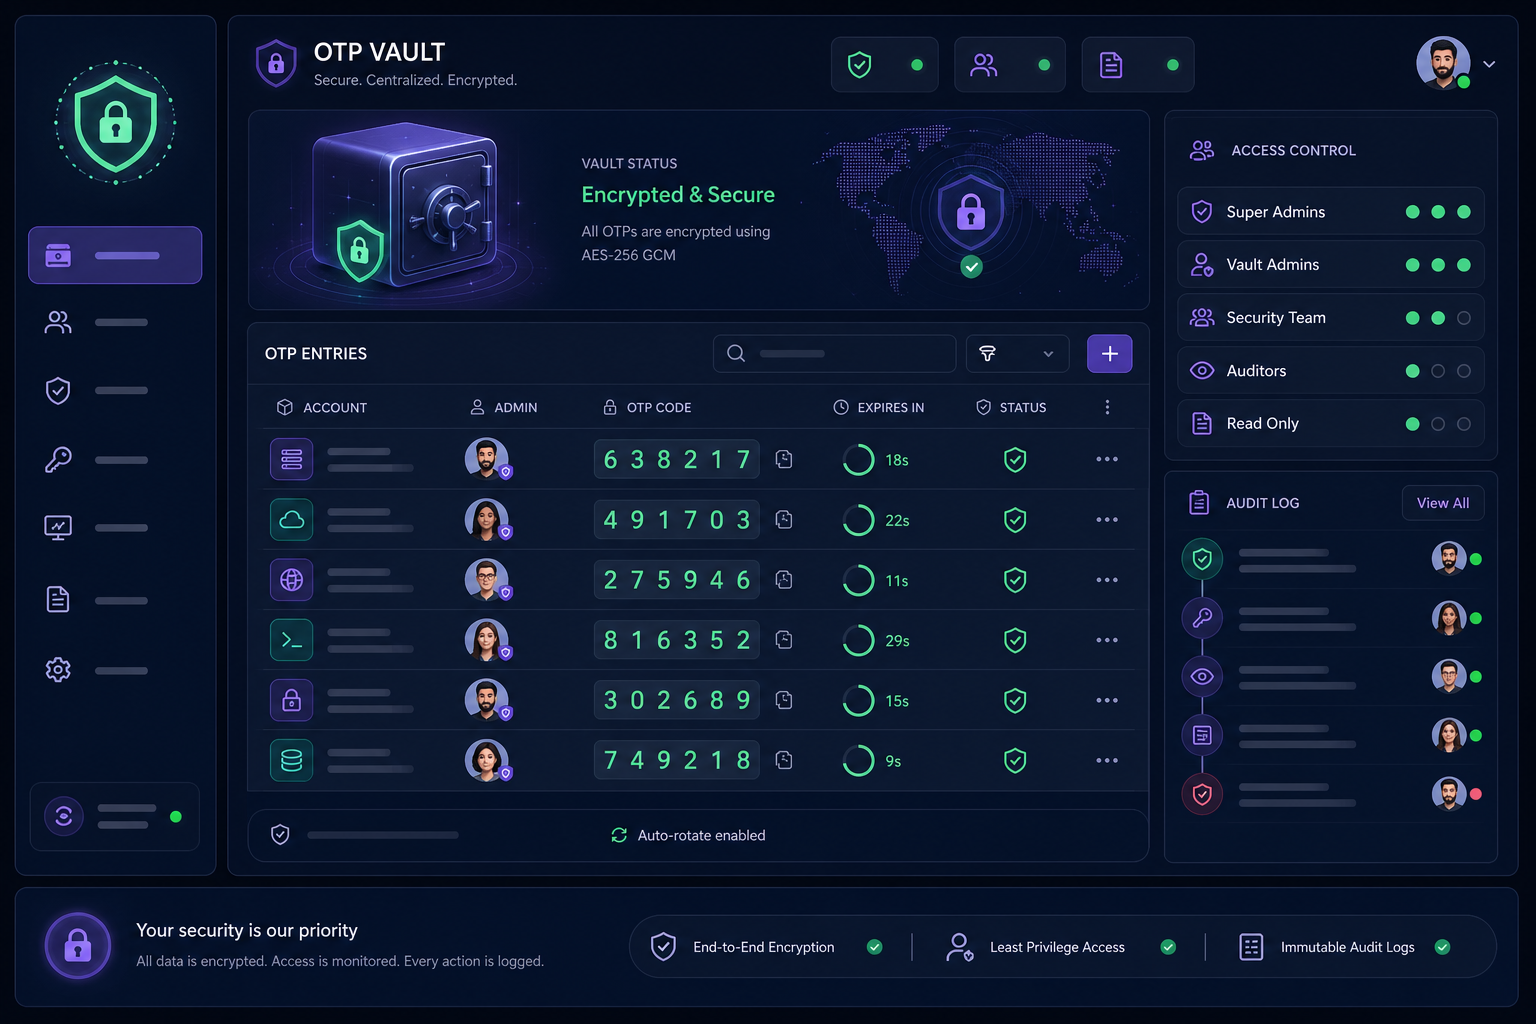Open more options for the 302689 row
This screenshot has height=1024, width=1536.
coord(1107,700)
